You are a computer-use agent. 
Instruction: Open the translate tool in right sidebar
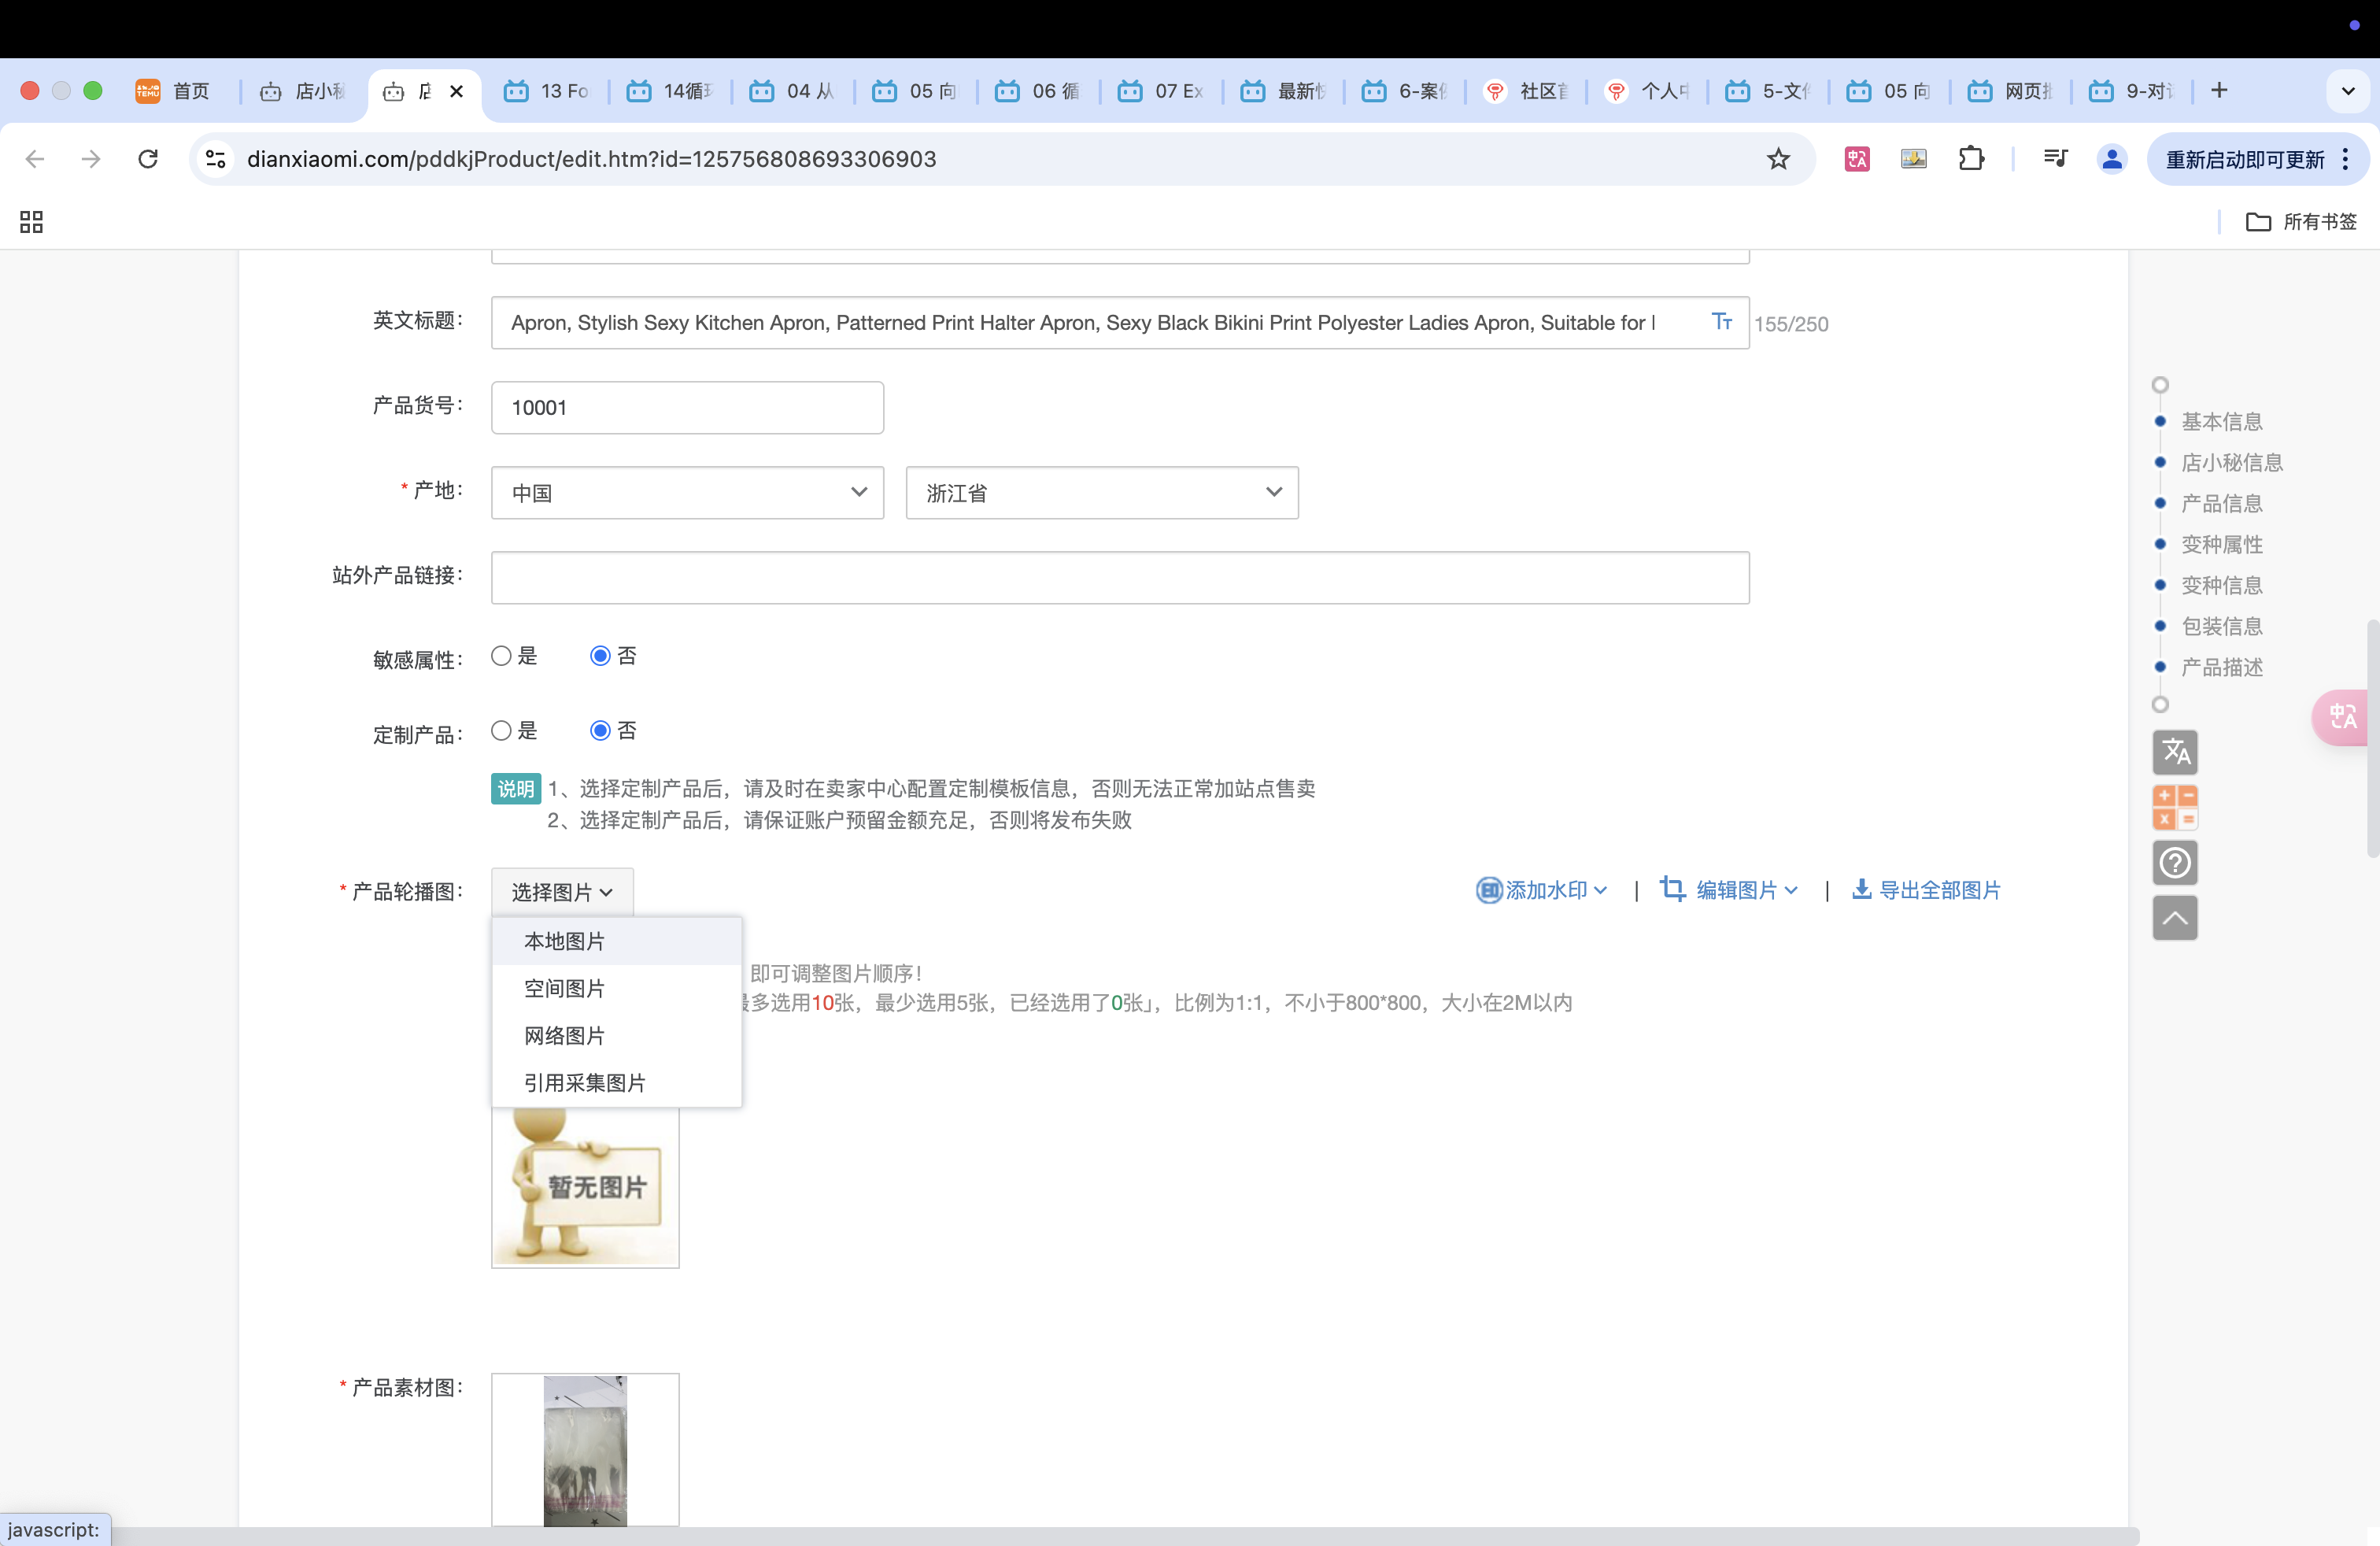2174,752
